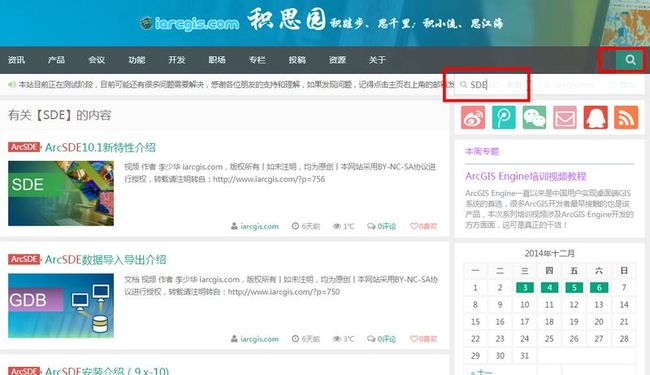The image size is (650, 375).
Task: Select calendar date 4
Action: coord(549,288)
